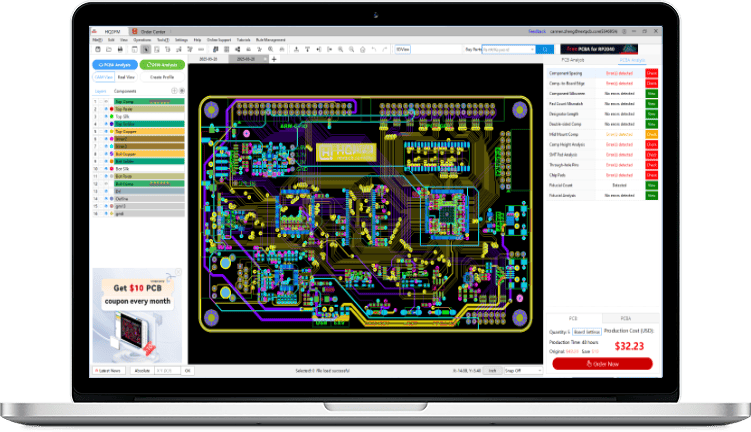Viewport: 751px width, 432px height.
Task: Click the orange Check button for Mid Mount Comp
Action: coord(651,134)
